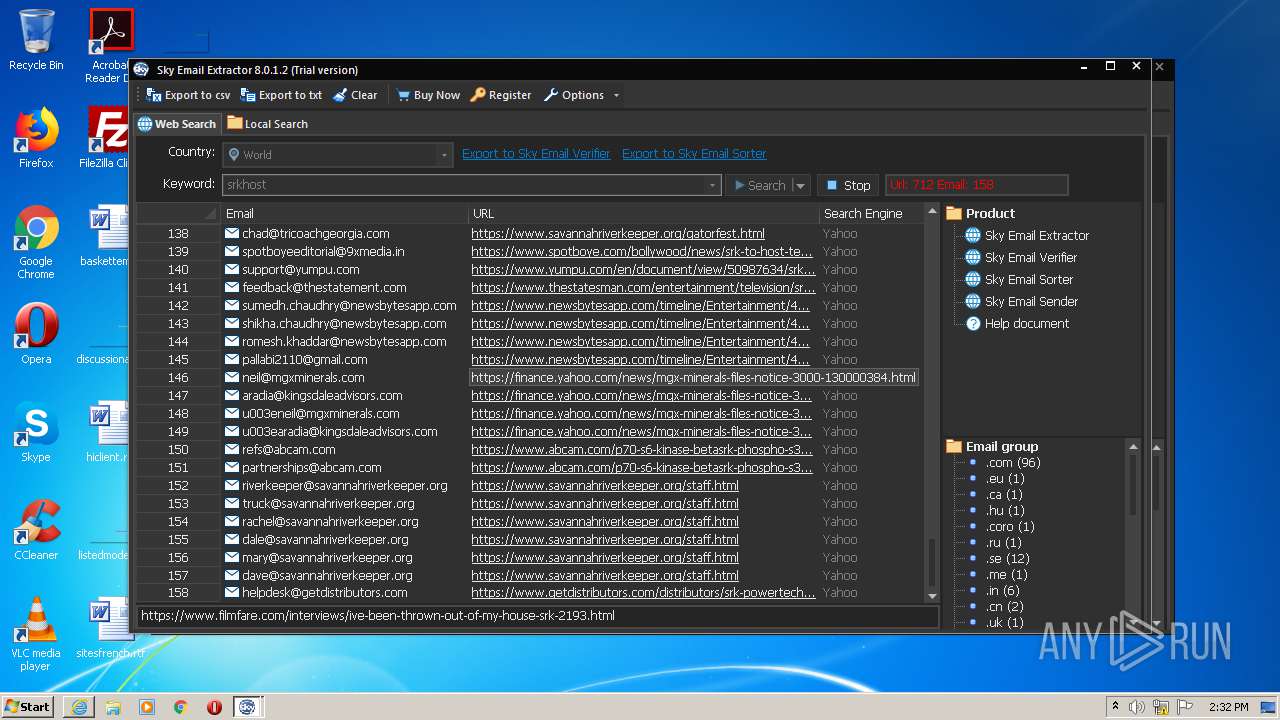Image resolution: width=1280 pixels, height=720 pixels.
Task: Select Sky Email Sender in Product tree
Action: [1030, 302]
